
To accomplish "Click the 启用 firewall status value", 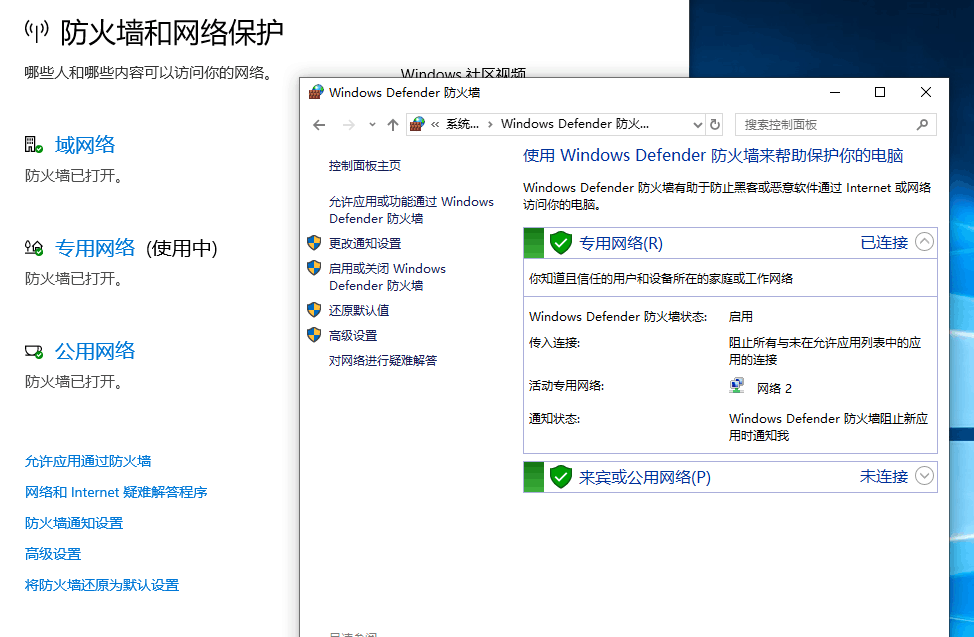I will (x=740, y=317).
